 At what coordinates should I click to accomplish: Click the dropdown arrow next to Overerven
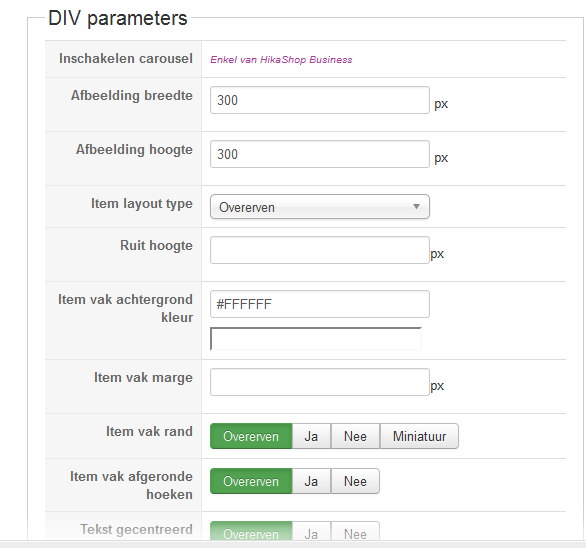(416, 206)
